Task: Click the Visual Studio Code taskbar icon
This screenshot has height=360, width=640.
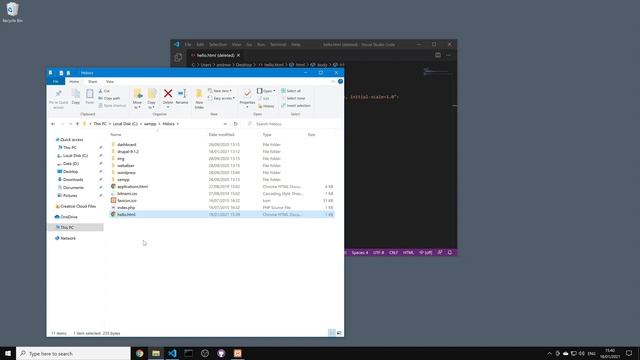Action: (172, 353)
